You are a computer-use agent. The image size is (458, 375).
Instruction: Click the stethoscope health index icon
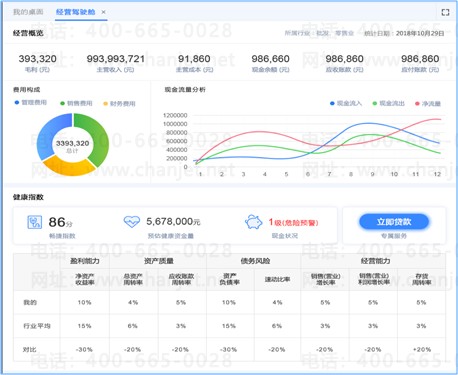[34, 222]
